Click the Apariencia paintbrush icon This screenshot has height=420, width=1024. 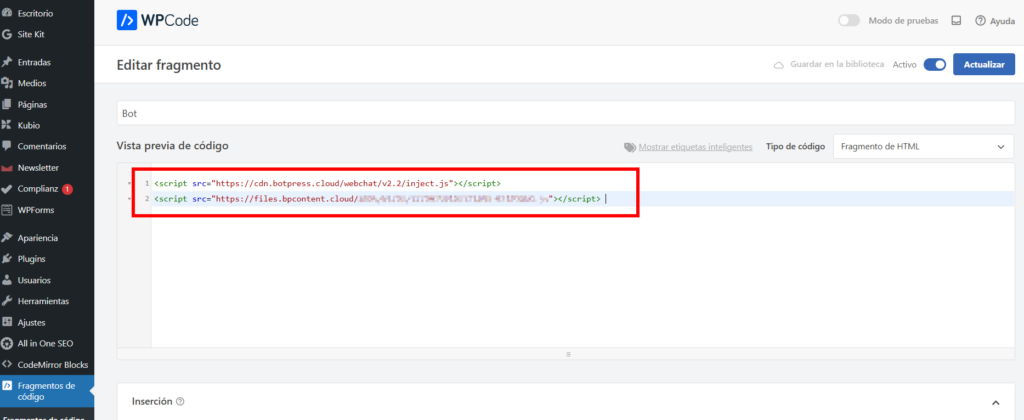point(7,238)
